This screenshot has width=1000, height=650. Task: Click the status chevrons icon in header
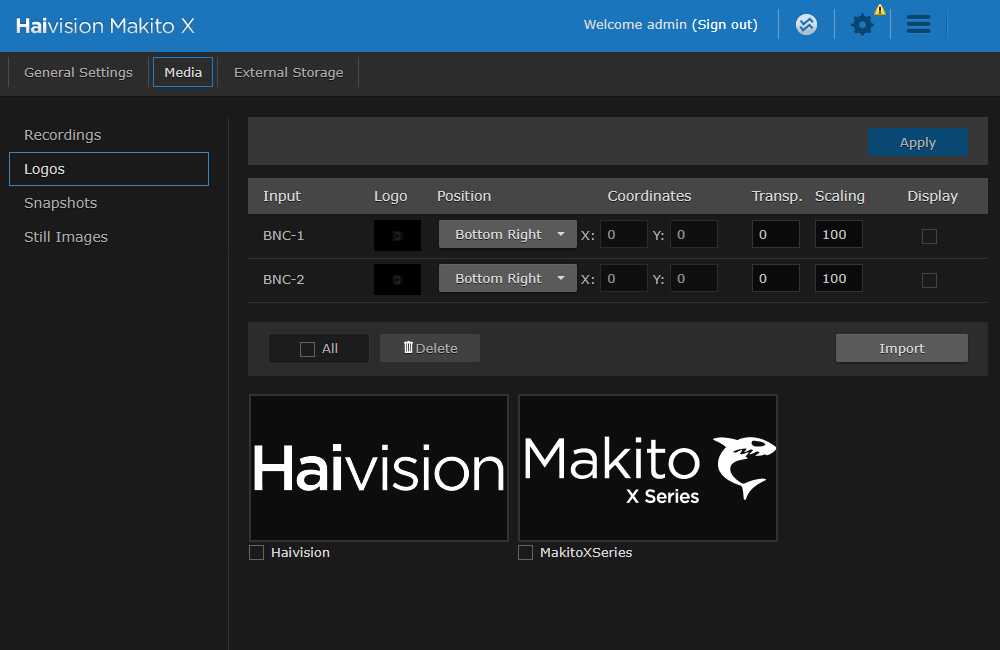[807, 25]
